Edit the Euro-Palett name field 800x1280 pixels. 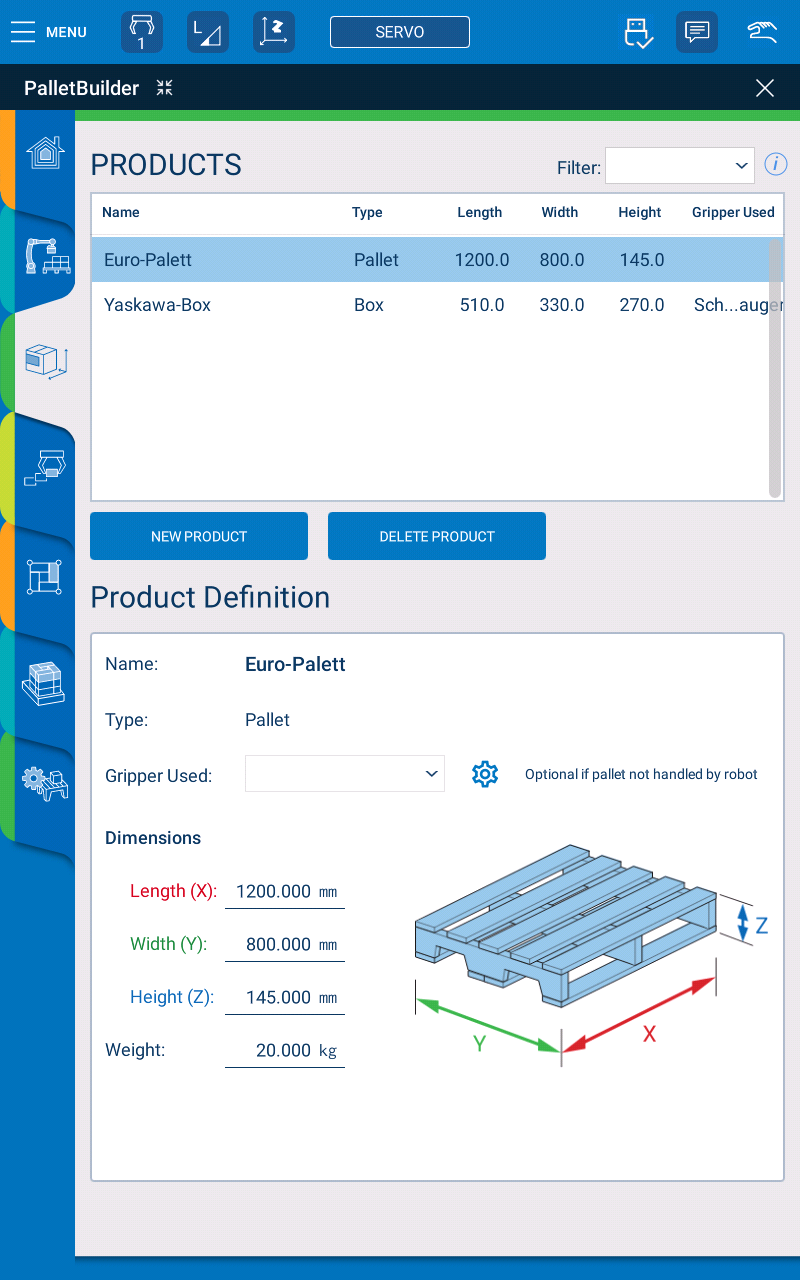(x=295, y=664)
